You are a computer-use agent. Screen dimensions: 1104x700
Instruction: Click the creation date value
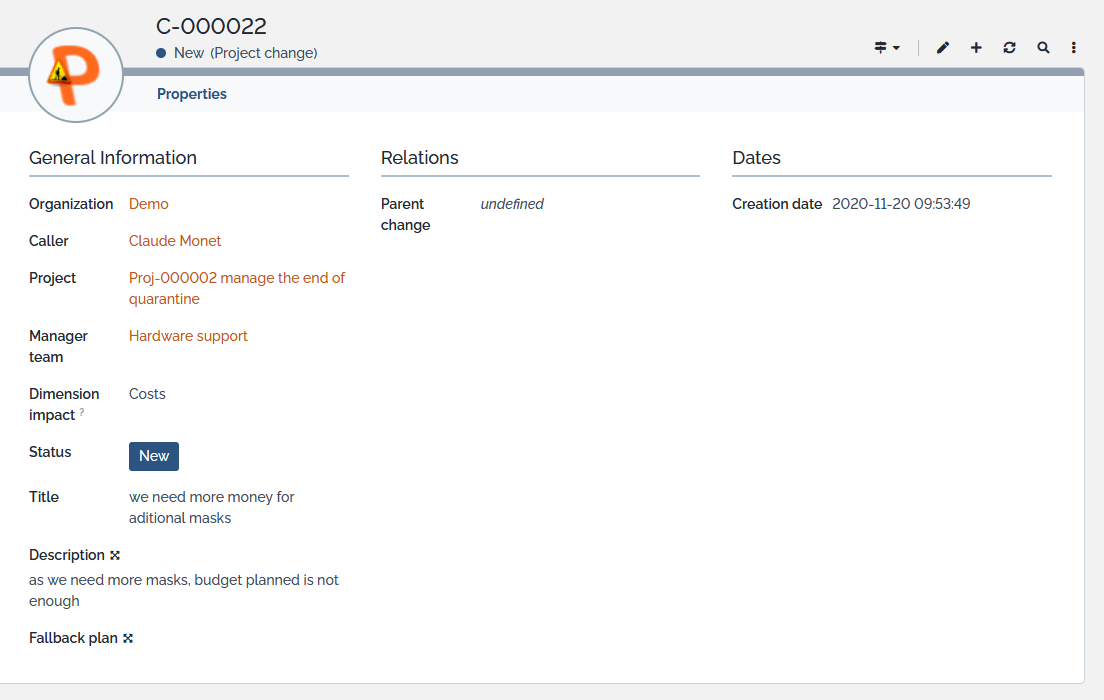901,204
